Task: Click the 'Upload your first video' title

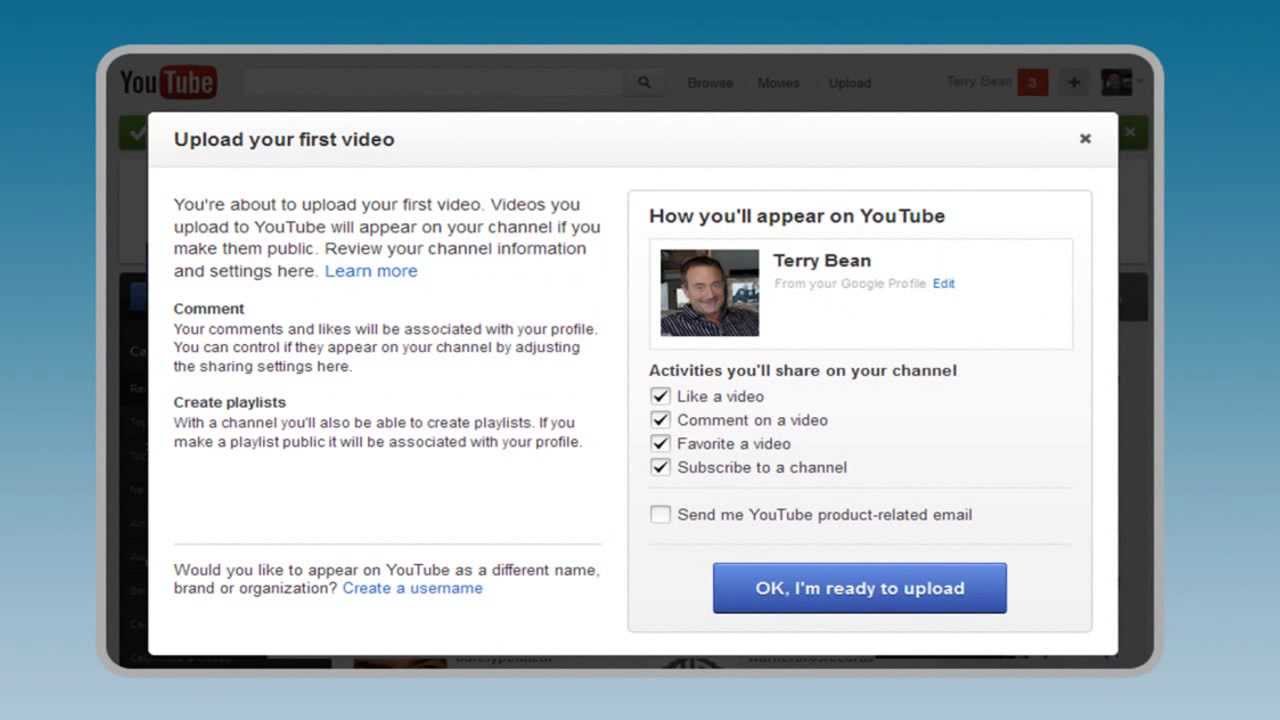Action: point(284,140)
